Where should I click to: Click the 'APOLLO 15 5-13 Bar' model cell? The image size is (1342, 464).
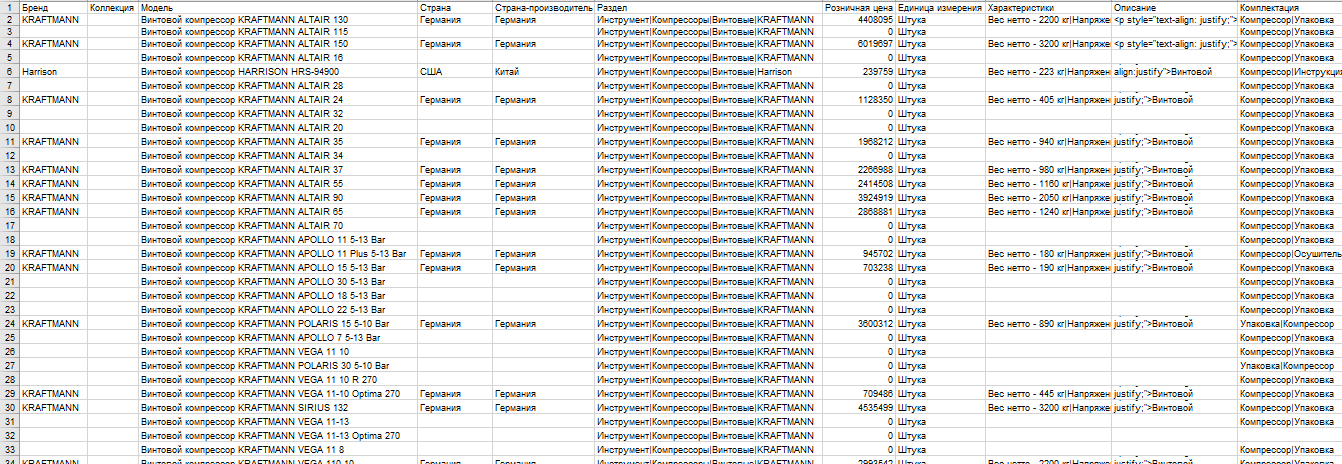(x=278, y=268)
